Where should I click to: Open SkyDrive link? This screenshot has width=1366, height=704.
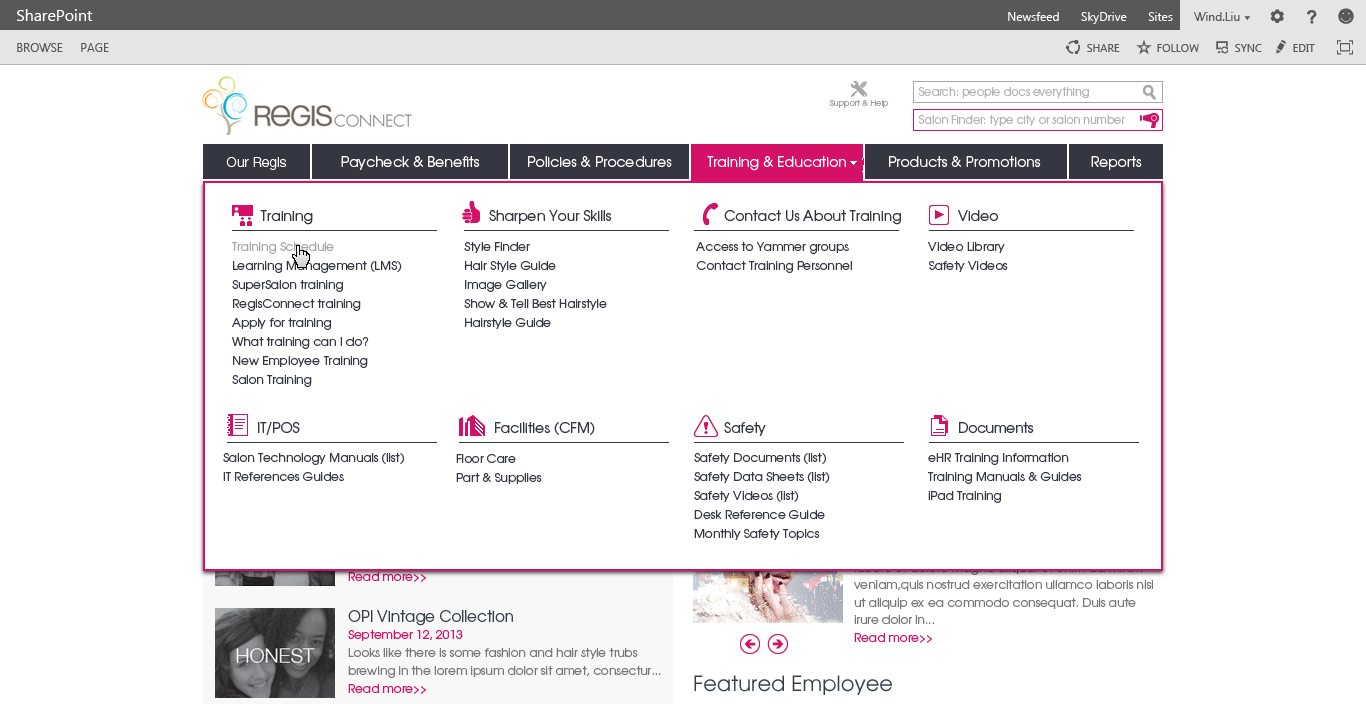point(1104,17)
